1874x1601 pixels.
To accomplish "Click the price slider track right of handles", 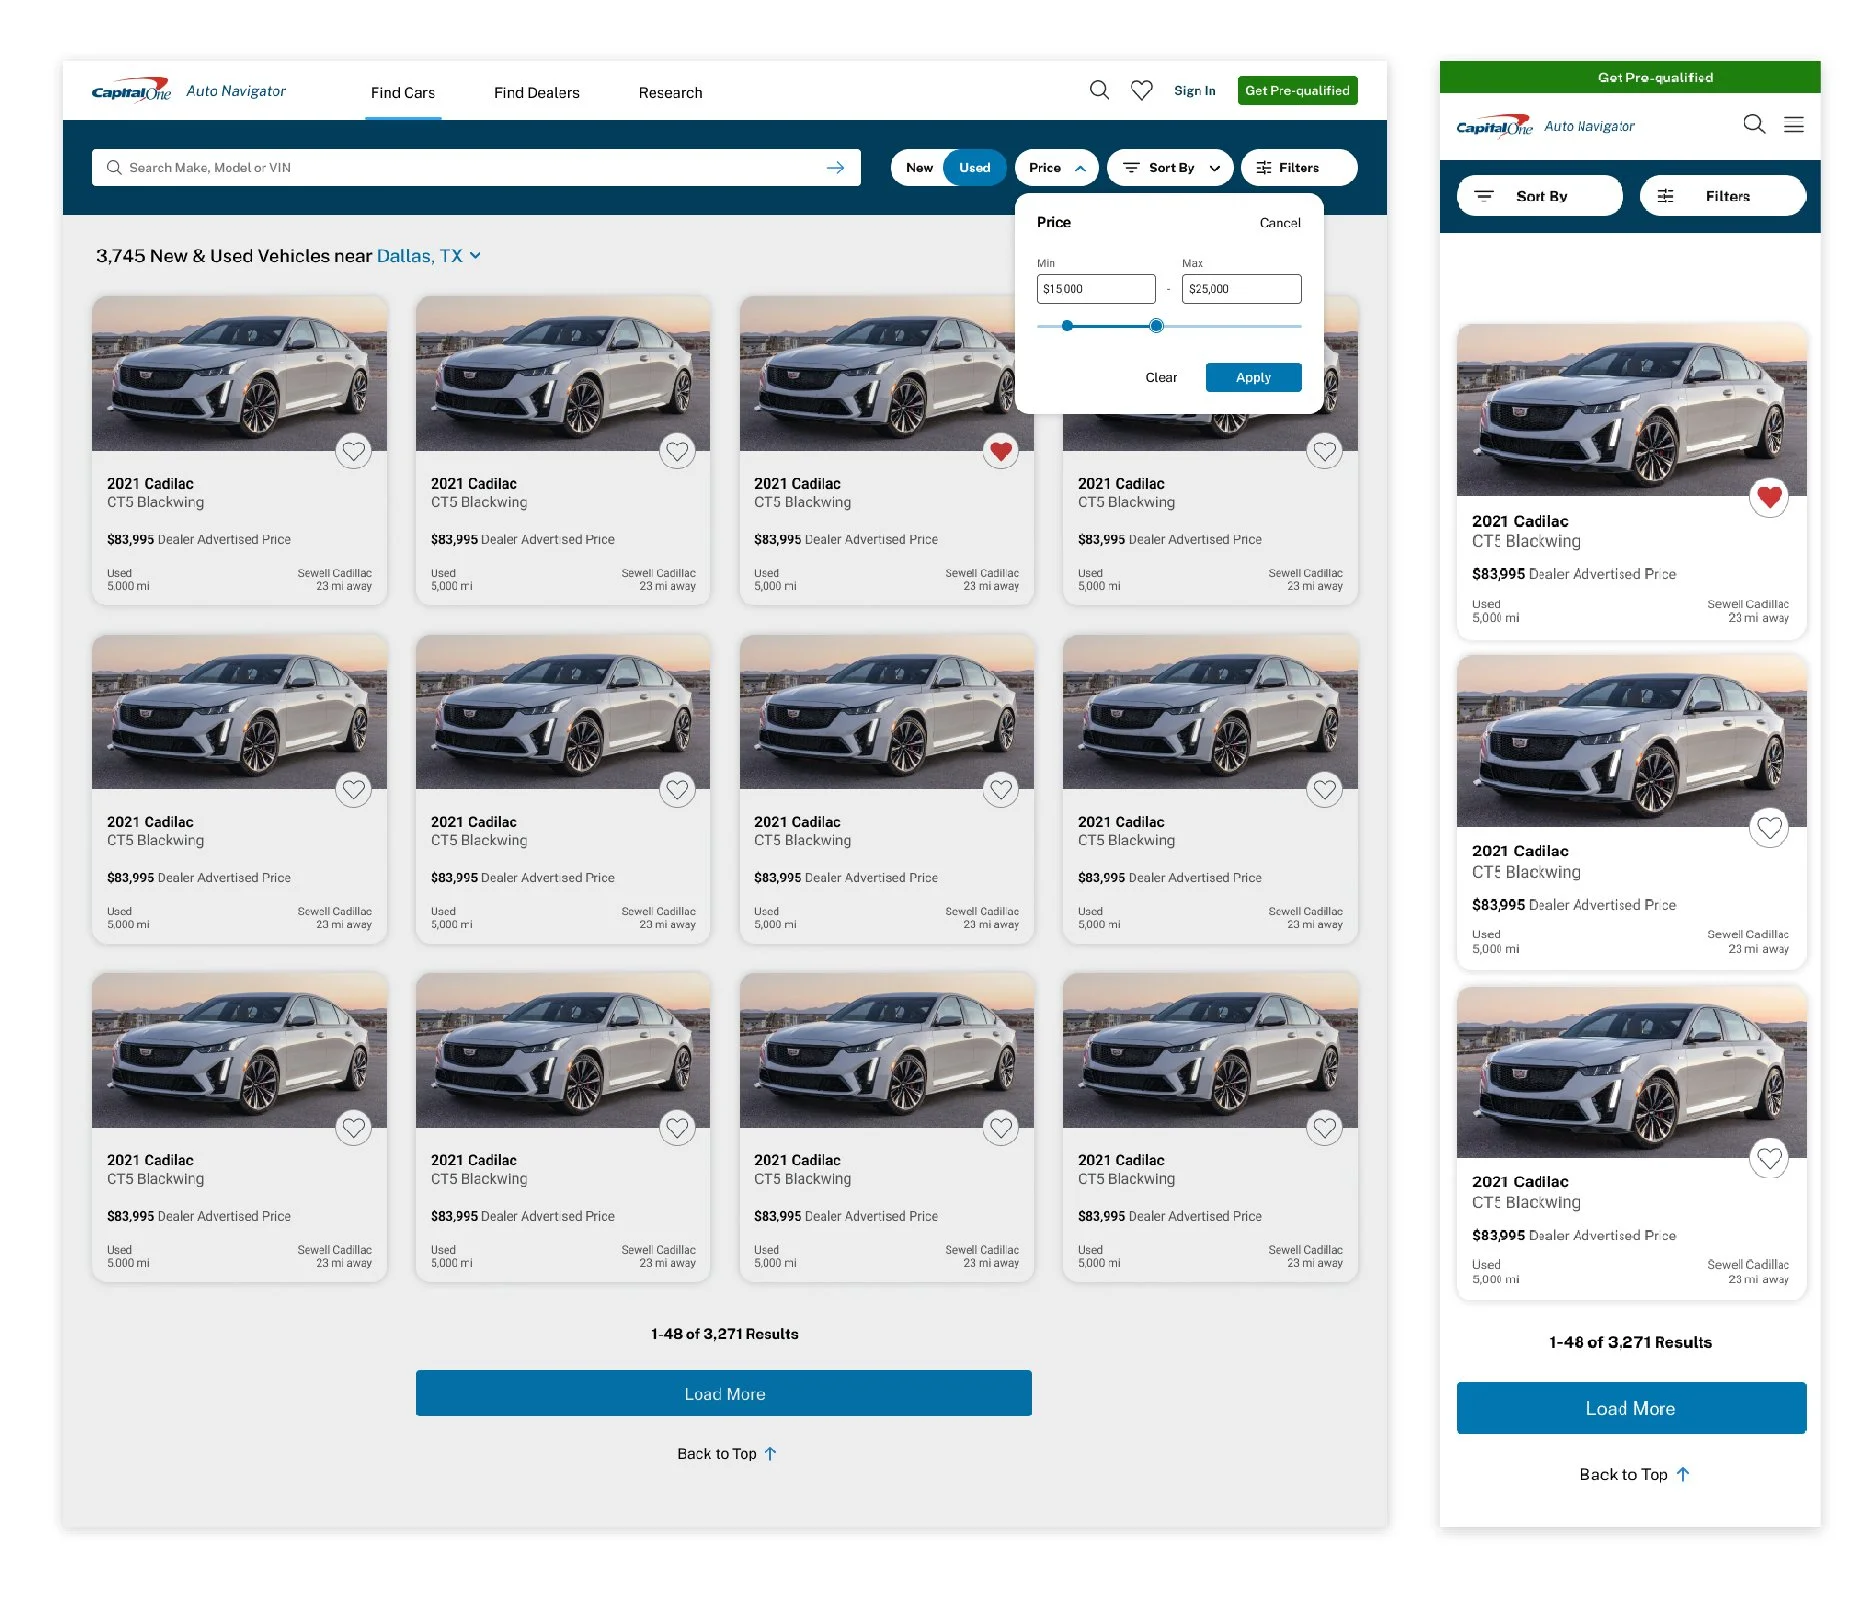I will pos(1232,326).
